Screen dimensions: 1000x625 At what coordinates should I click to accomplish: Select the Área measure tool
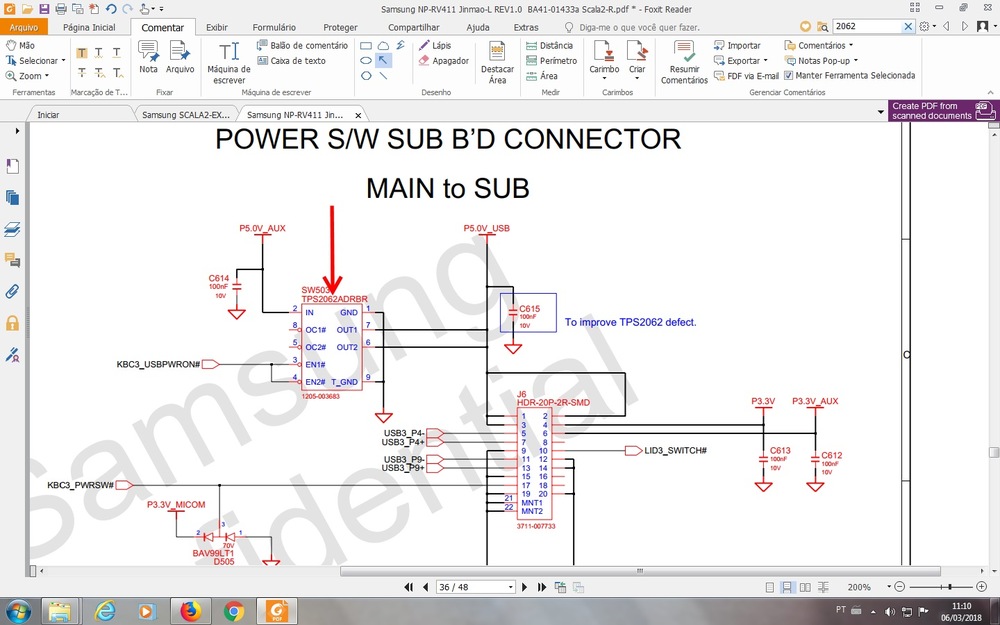pyautogui.click(x=541, y=76)
